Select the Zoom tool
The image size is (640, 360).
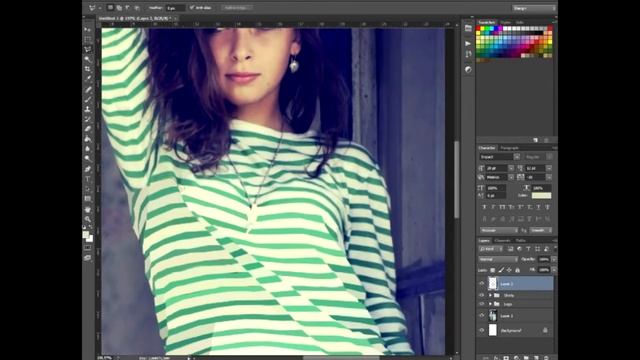(x=88, y=219)
